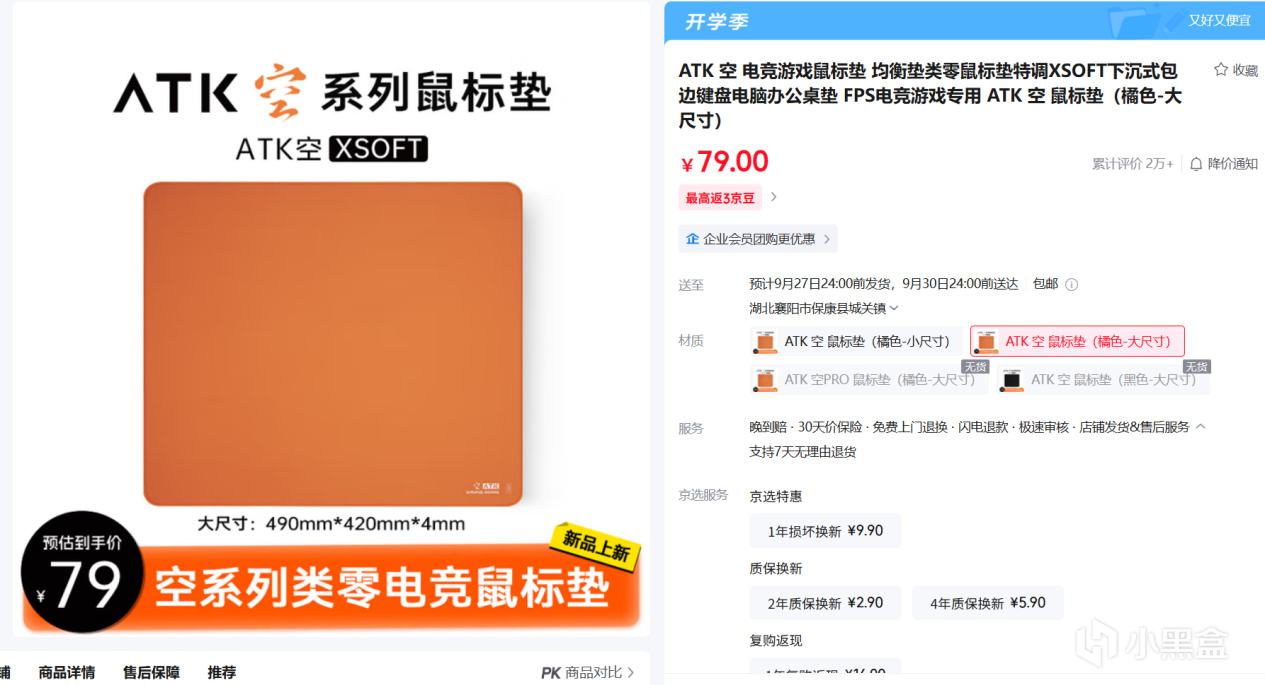
Task: Click thumbnail icon of ATK 空PRO option
Action: pos(766,380)
